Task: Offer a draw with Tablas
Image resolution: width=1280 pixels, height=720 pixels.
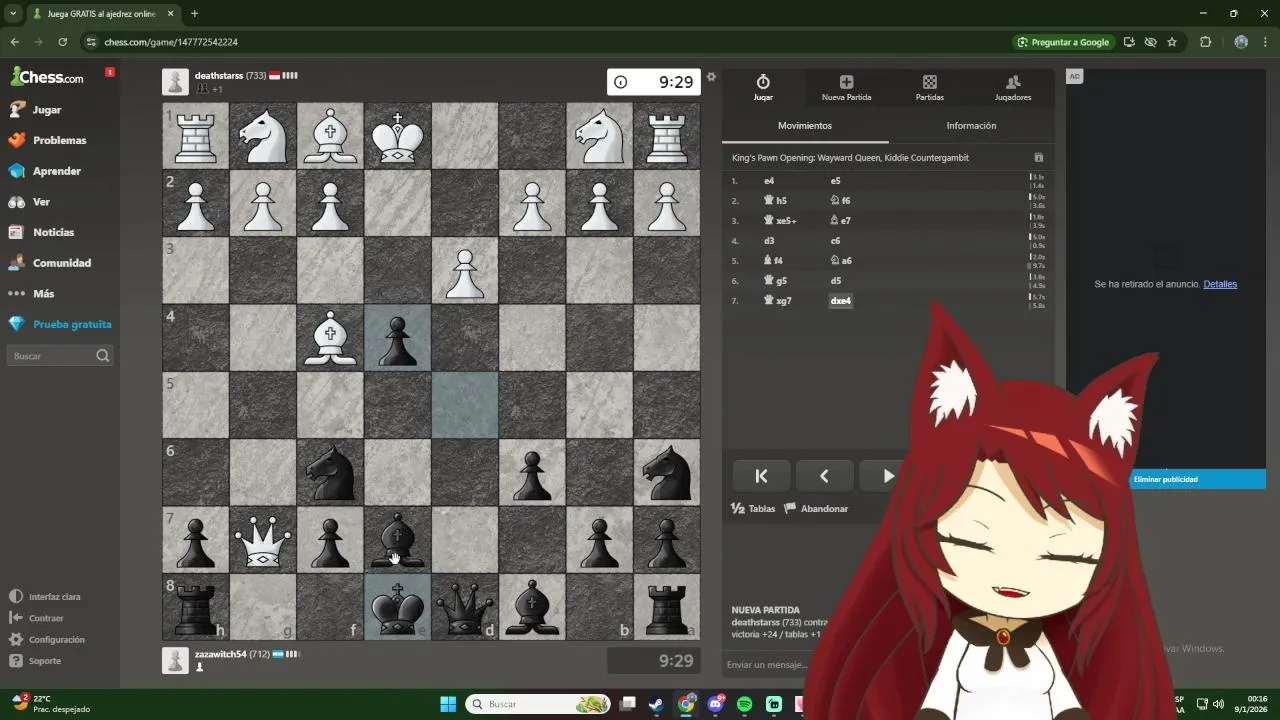Action: [754, 509]
